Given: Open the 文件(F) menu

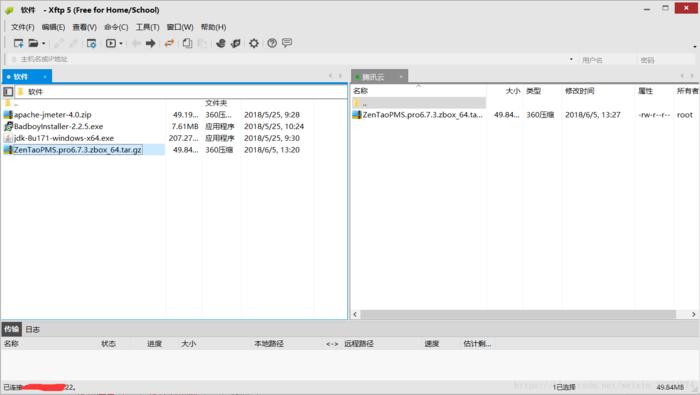Looking at the screenshot, I should click(23, 27).
